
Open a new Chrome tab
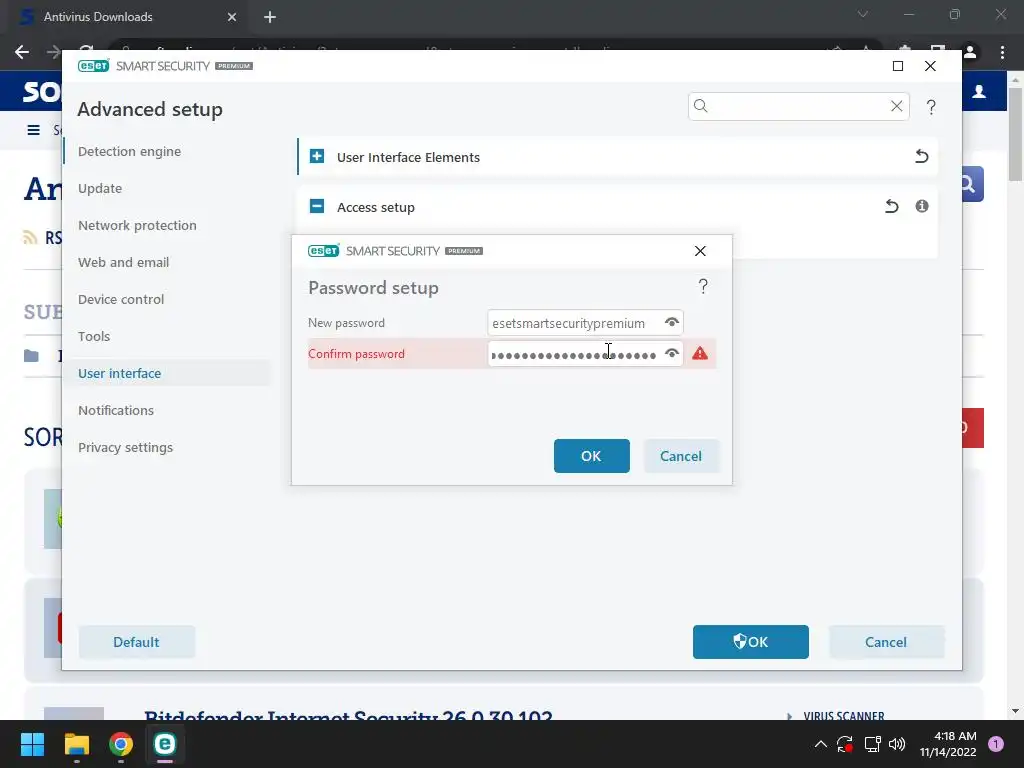(x=270, y=17)
